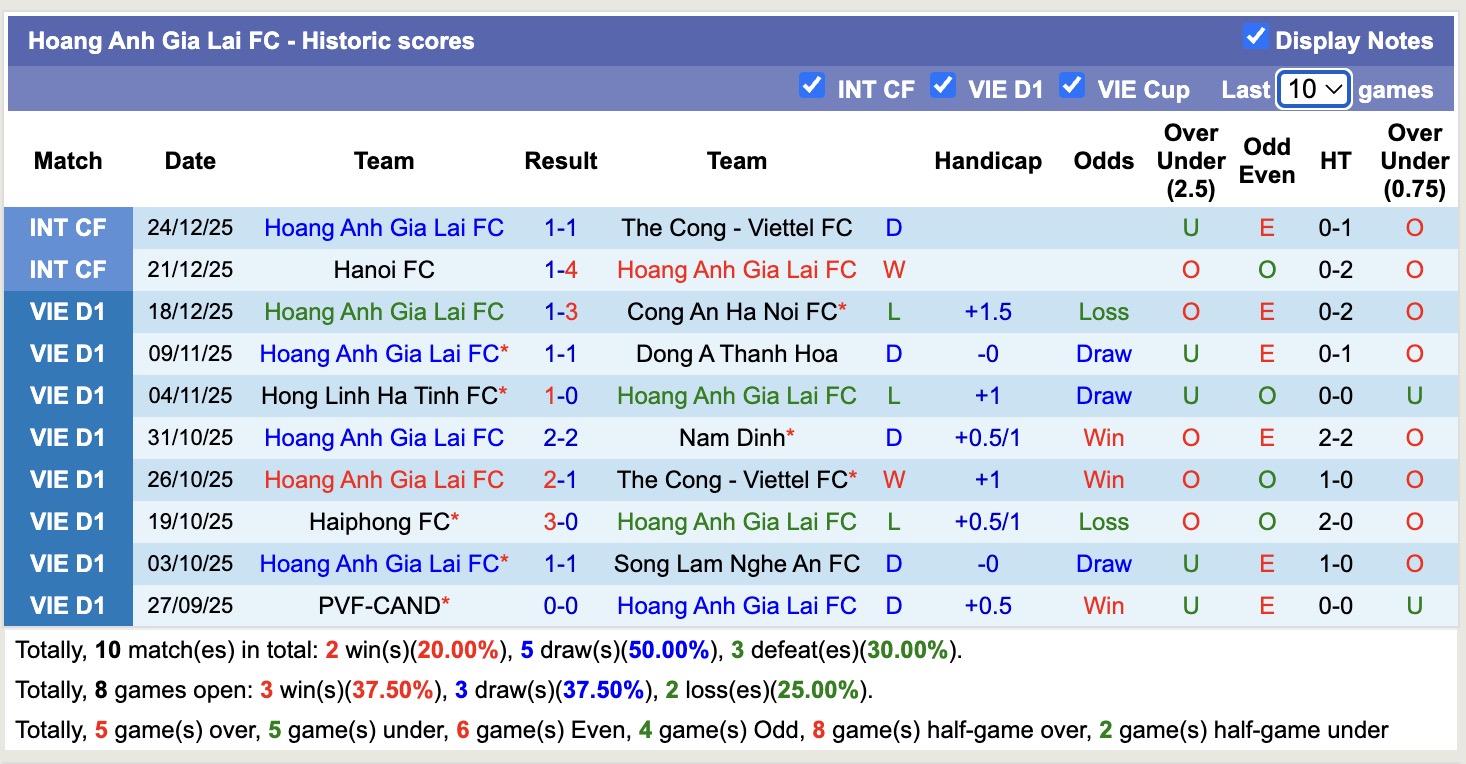Click the Handicap column header
This screenshot has height=764, width=1466.
pos(988,160)
